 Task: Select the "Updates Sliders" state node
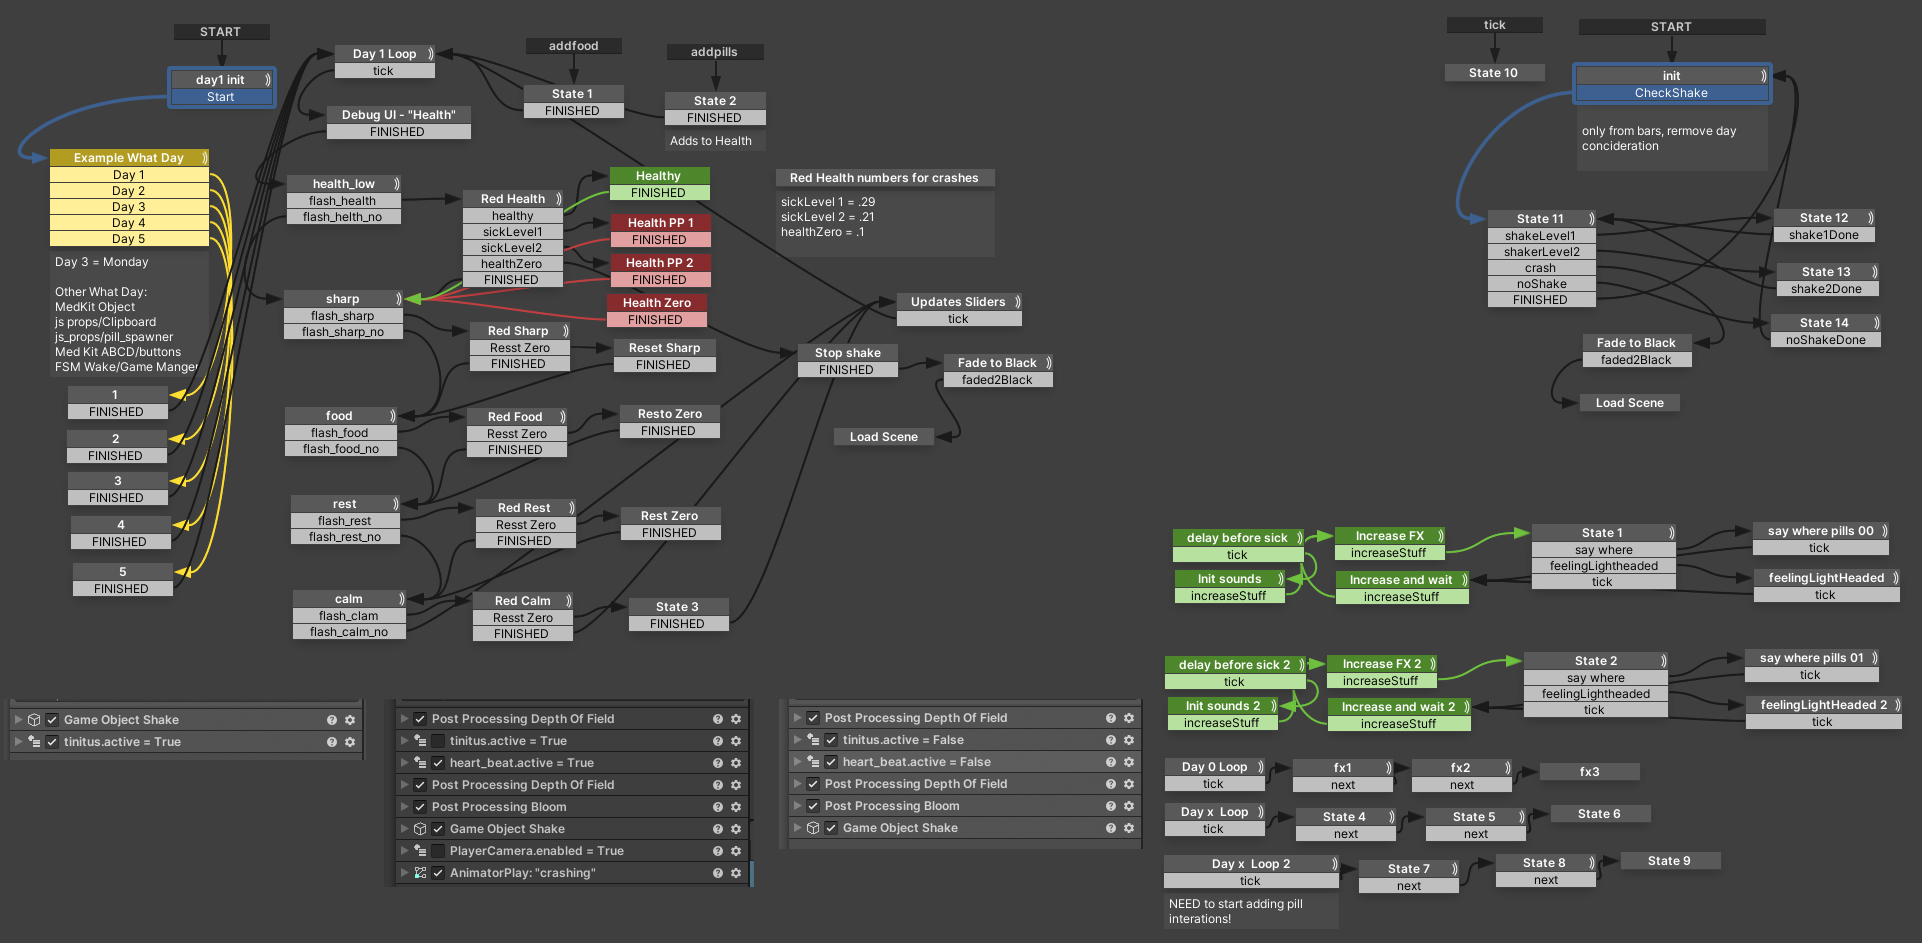click(x=957, y=302)
